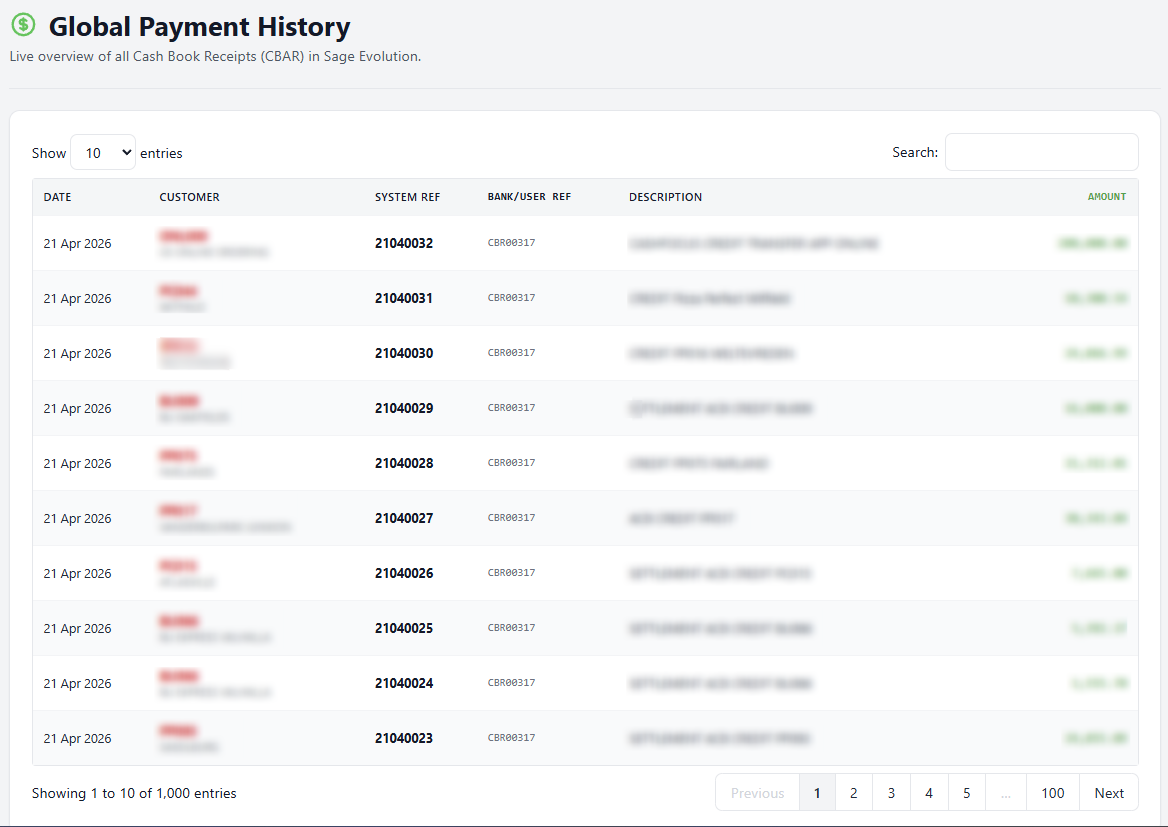Click the 'Global Payment History' heading
This screenshot has height=827, width=1168.
point(200,27)
